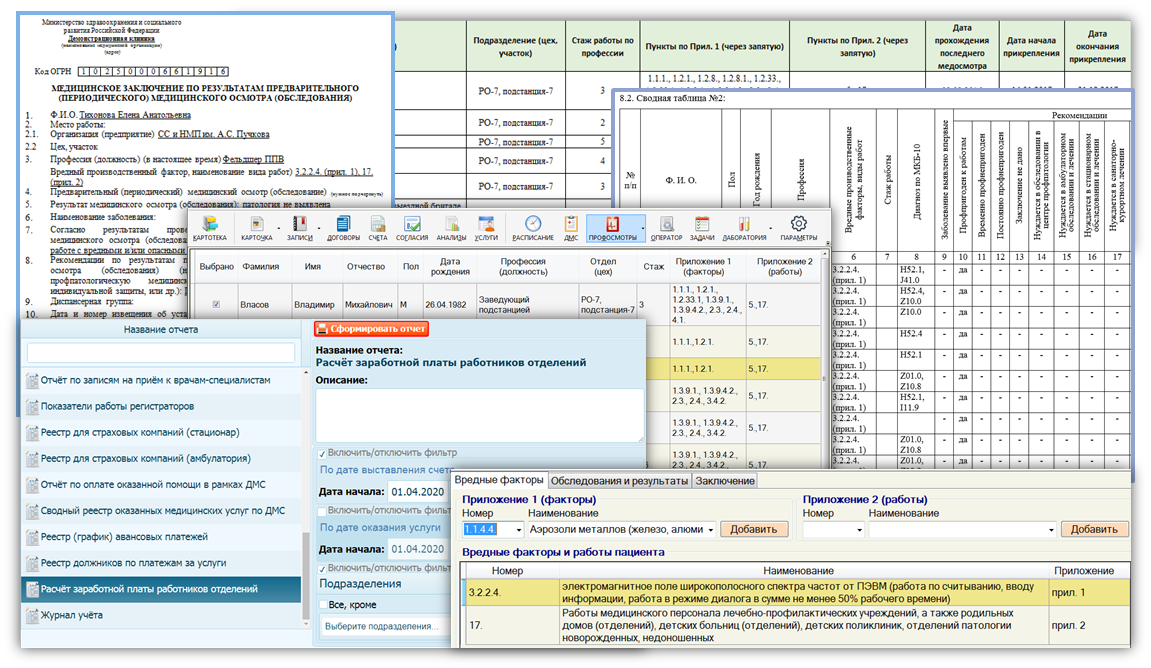Open dropdown arrow next to Профосмотры
The image size is (1151, 668).
click(x=643, y=227)
